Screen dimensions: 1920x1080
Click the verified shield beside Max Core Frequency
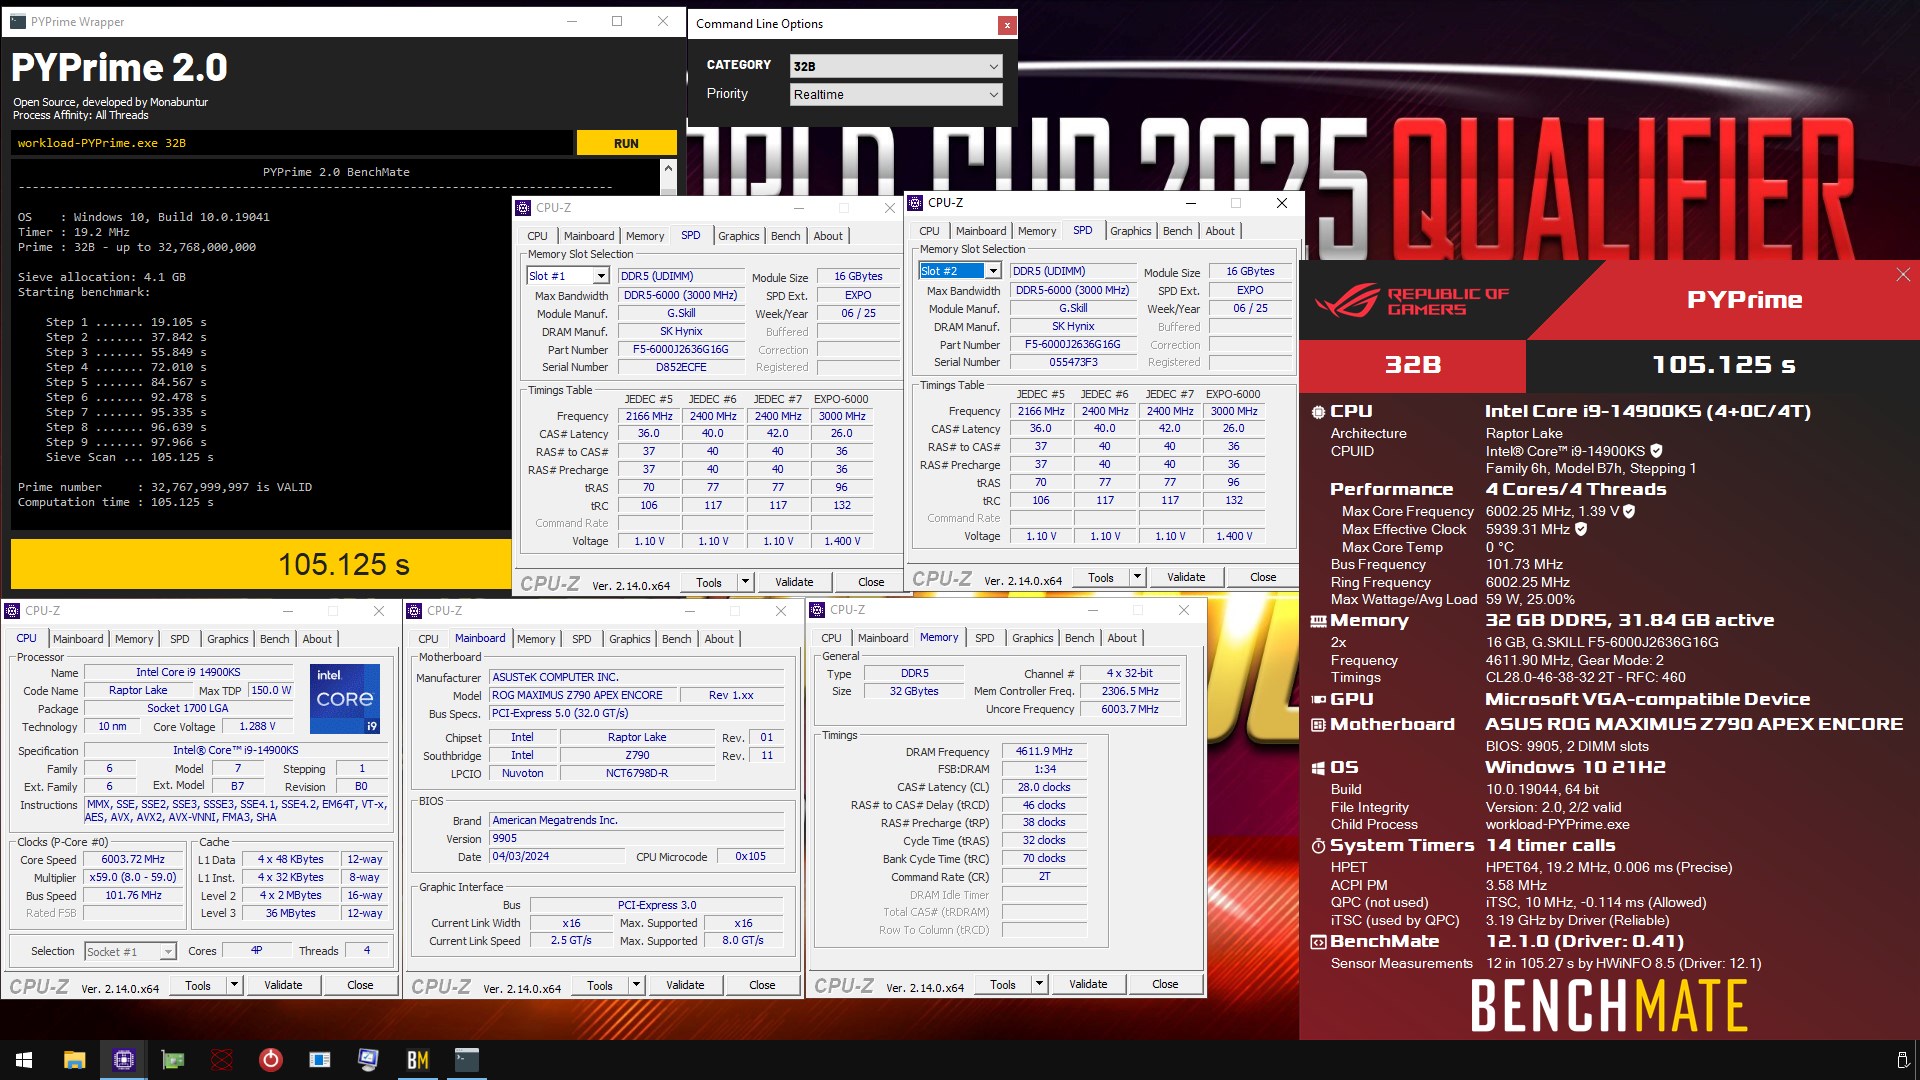(1629, 511)
